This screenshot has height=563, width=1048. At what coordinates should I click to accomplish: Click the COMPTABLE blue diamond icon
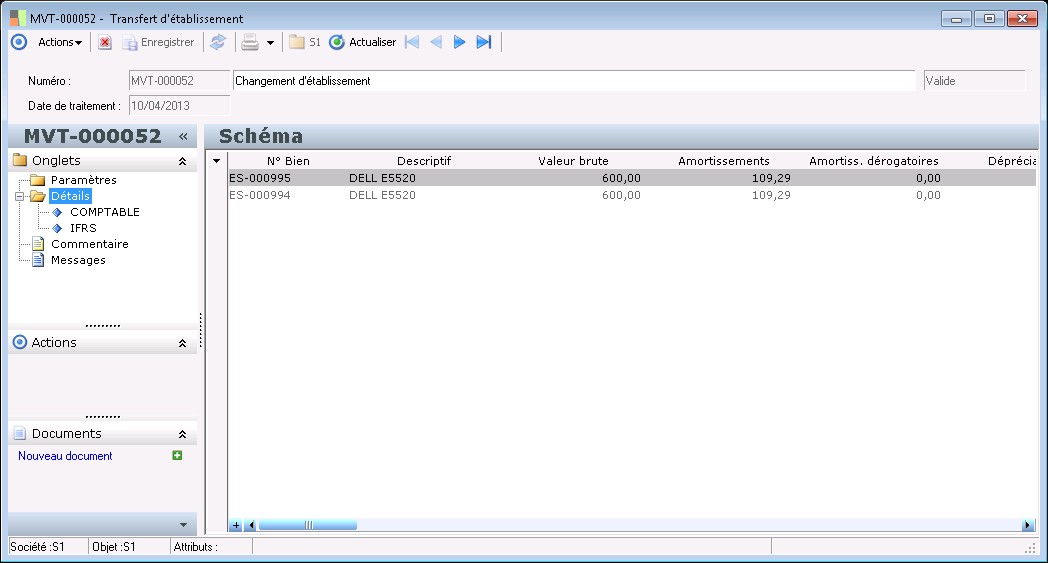[x=57, y=212]
